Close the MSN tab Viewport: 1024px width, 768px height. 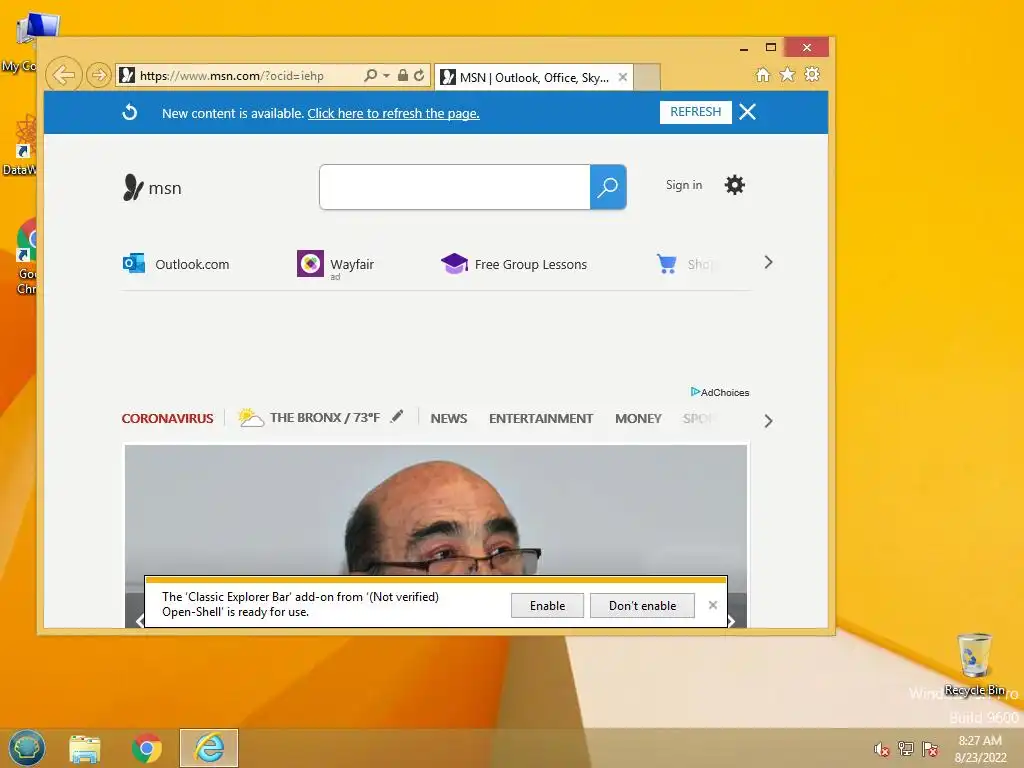click(x=623, y=77)
